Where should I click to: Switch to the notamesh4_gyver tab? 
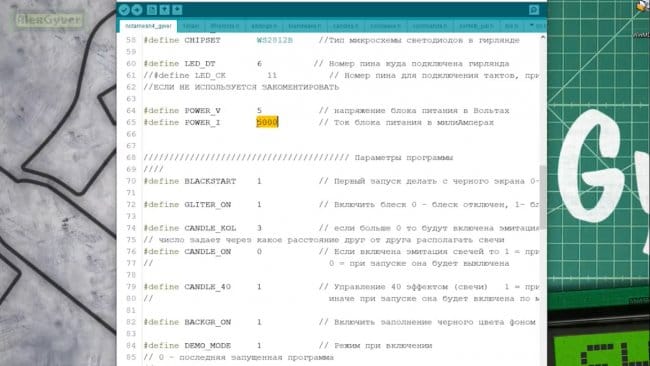pos(148,26)
